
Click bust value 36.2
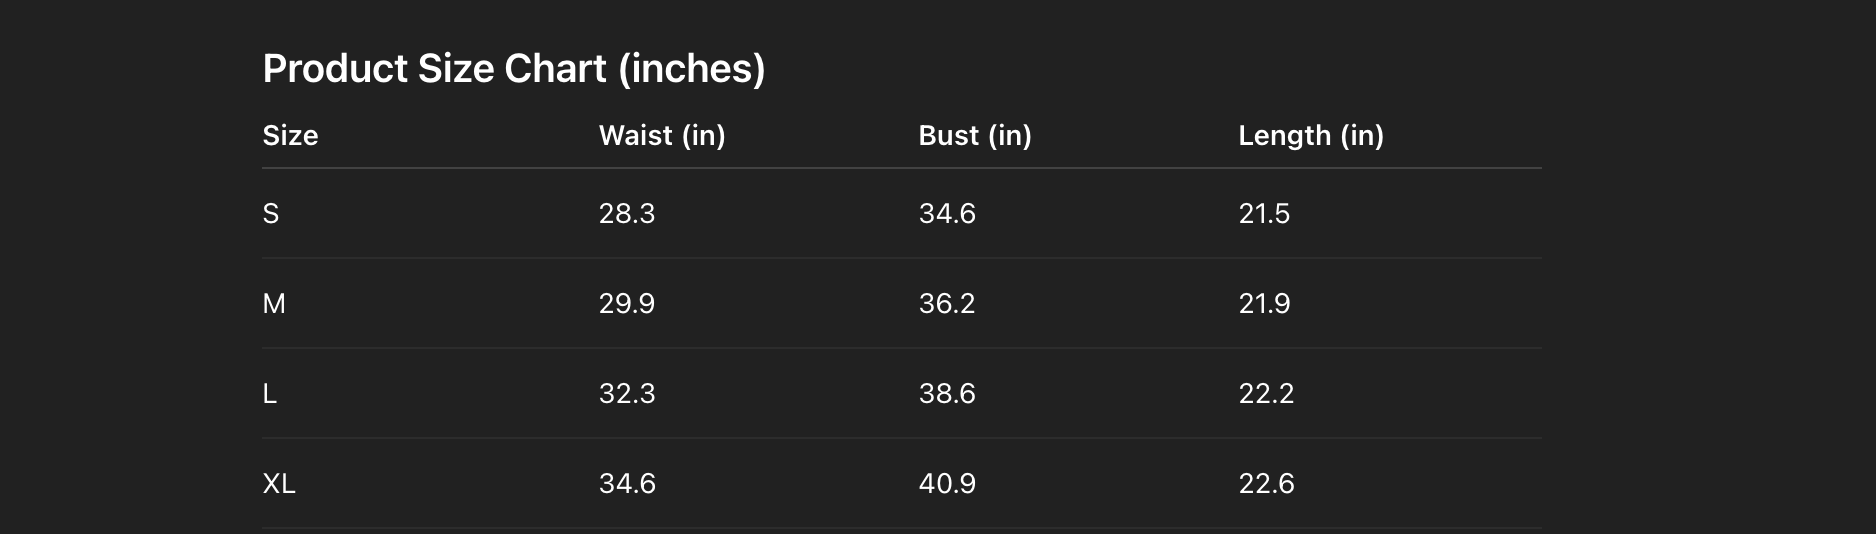point(946,304)
